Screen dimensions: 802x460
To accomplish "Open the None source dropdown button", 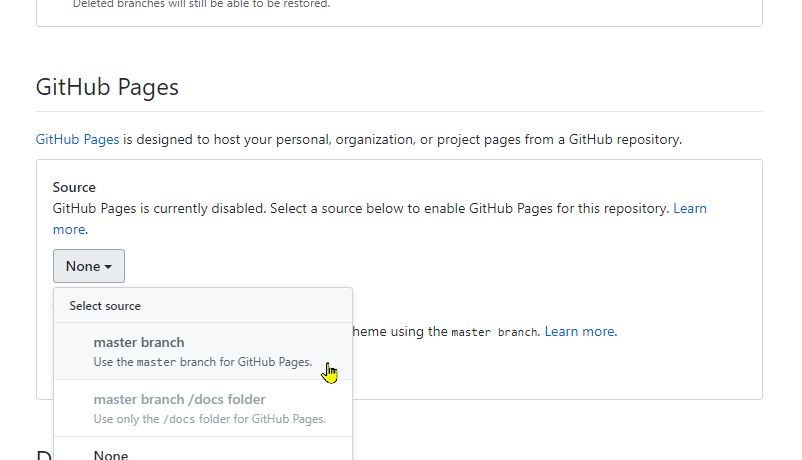I will (88, 266).
